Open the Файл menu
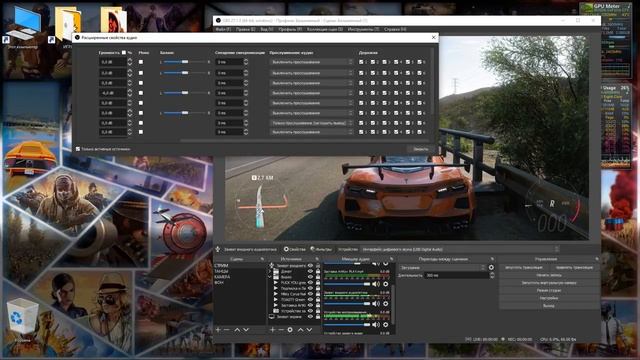The width and height of the screenshot is (640, 360). coord(223,29)
